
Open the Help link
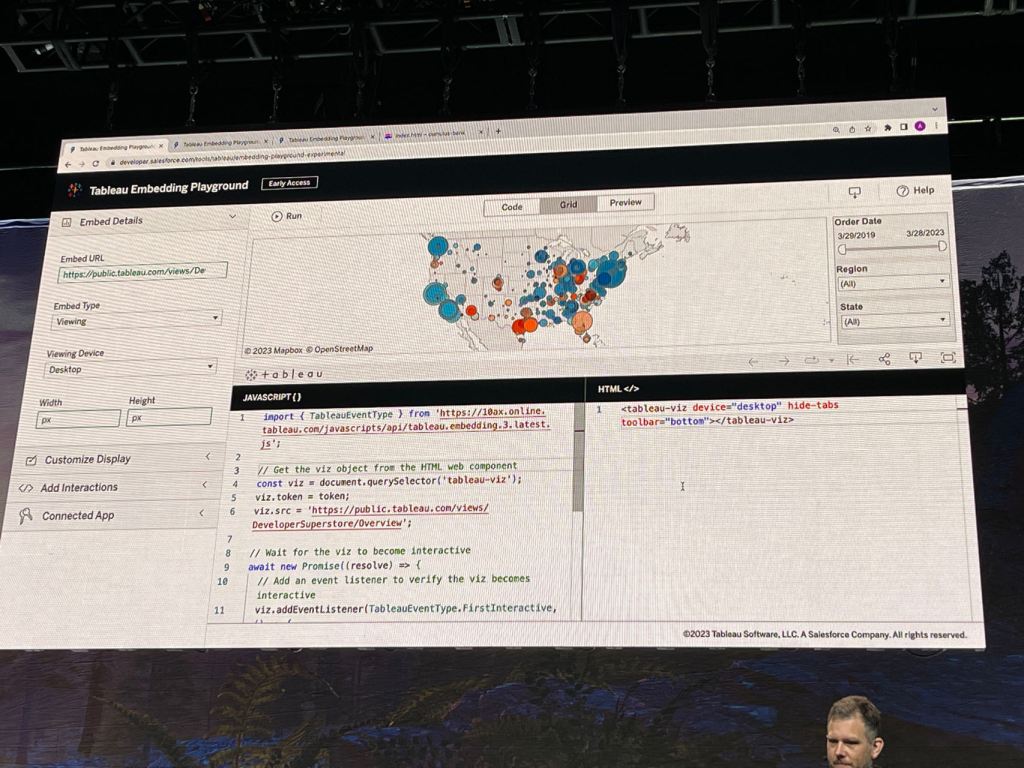[915, 190]
